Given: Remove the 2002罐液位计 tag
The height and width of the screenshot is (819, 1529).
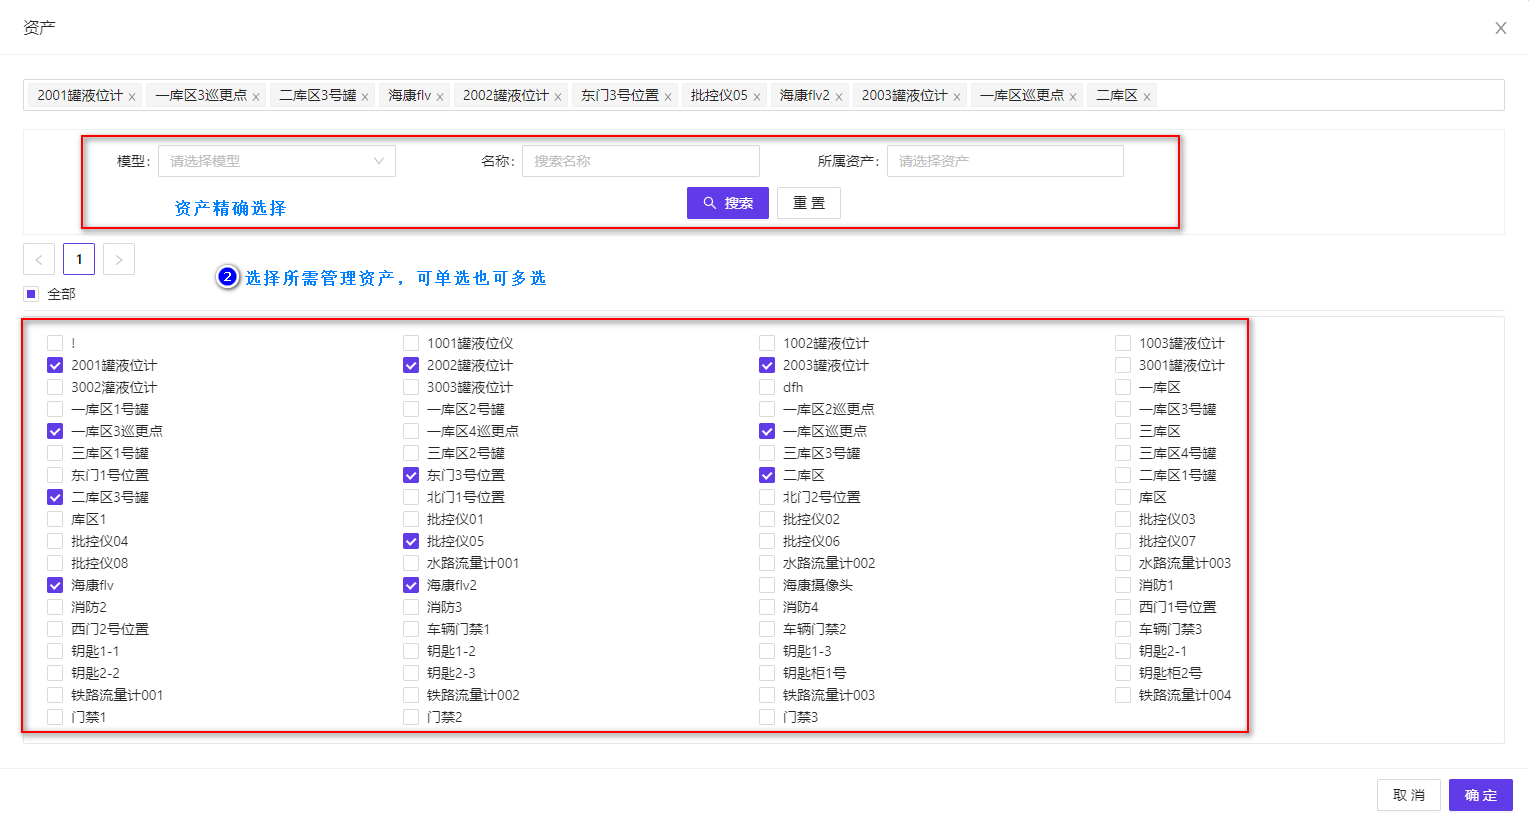Looking at the screenshot, I should 558,97.
